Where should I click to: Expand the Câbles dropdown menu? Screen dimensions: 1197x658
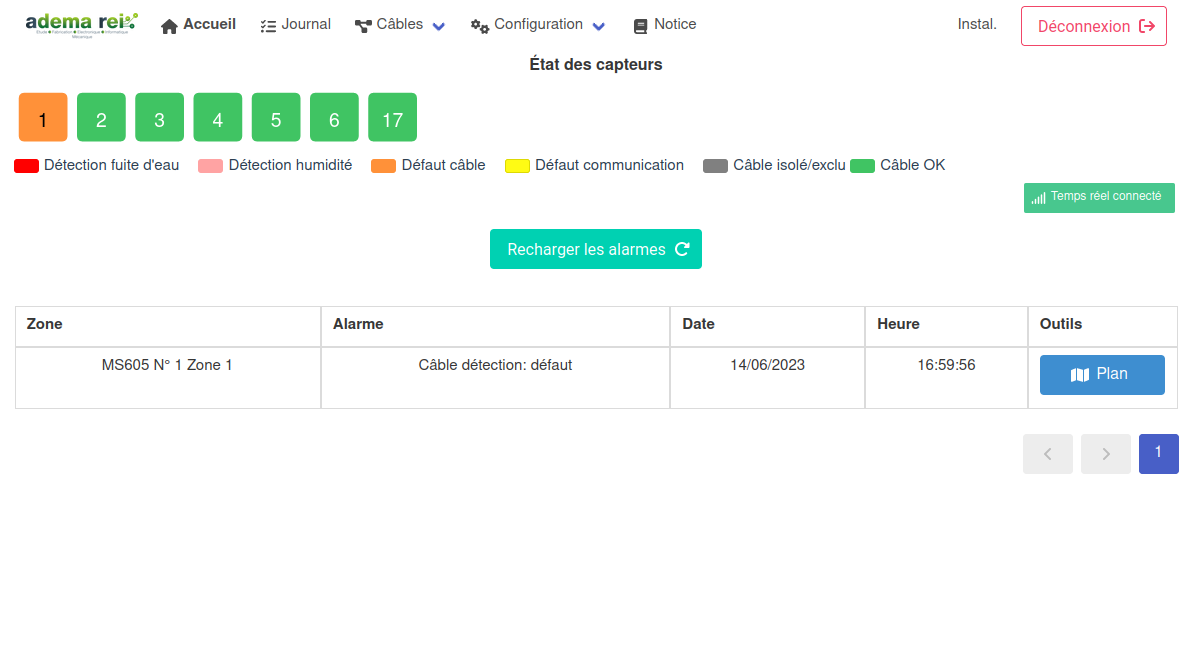[438, 25]
